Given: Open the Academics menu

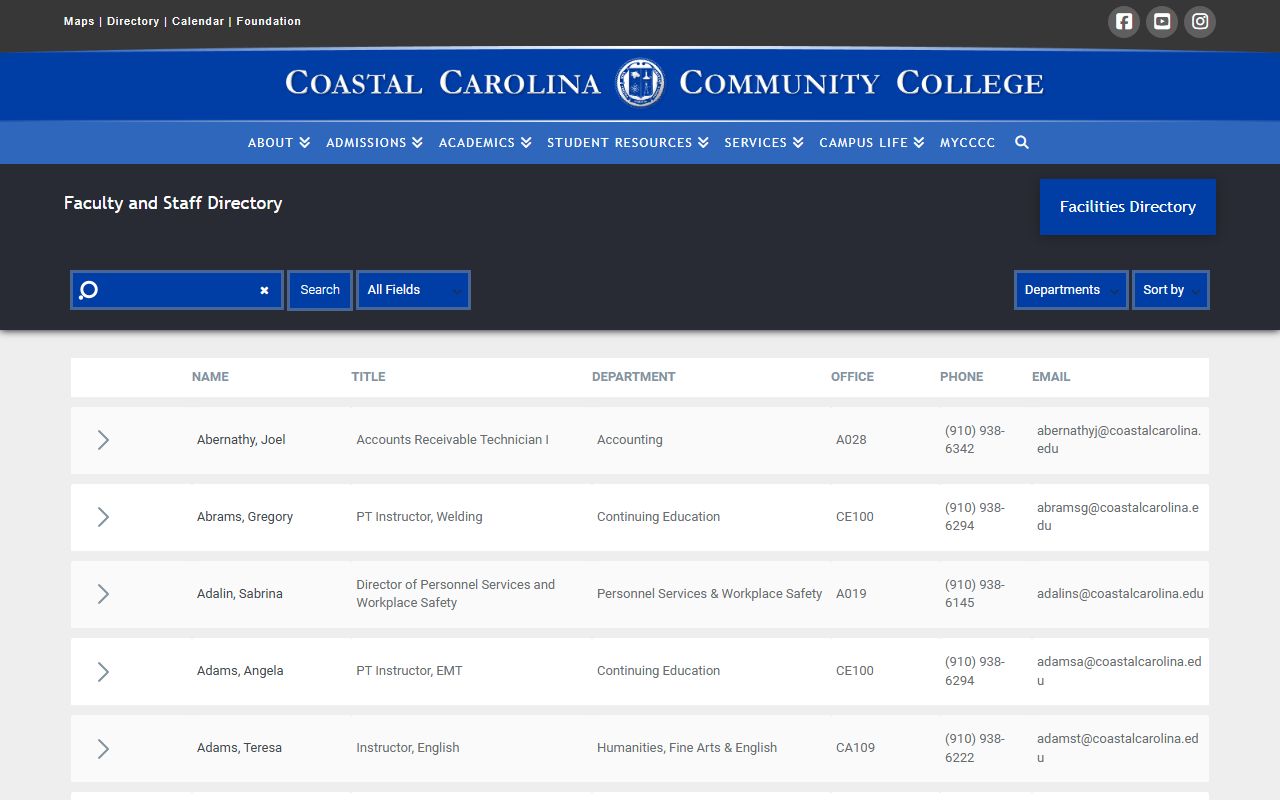Looking at the screenshot, I should pos(485,142).
